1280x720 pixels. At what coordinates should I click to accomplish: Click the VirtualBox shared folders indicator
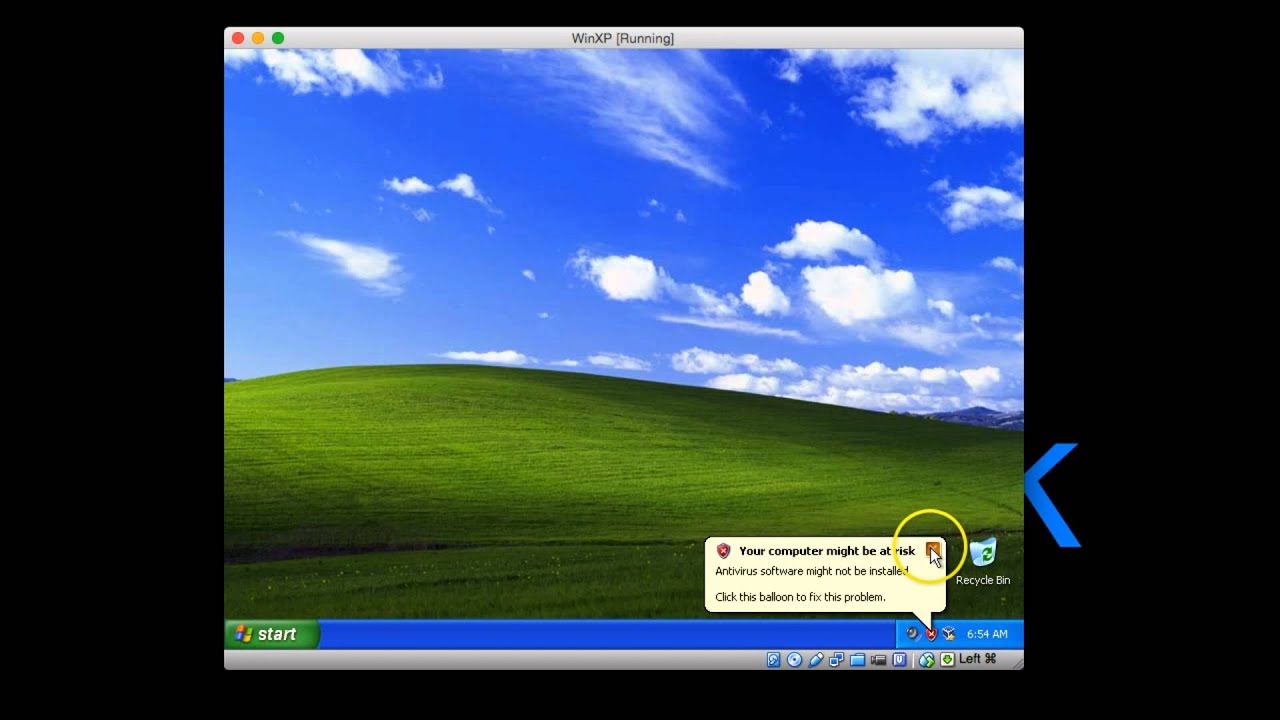point(858,659)
